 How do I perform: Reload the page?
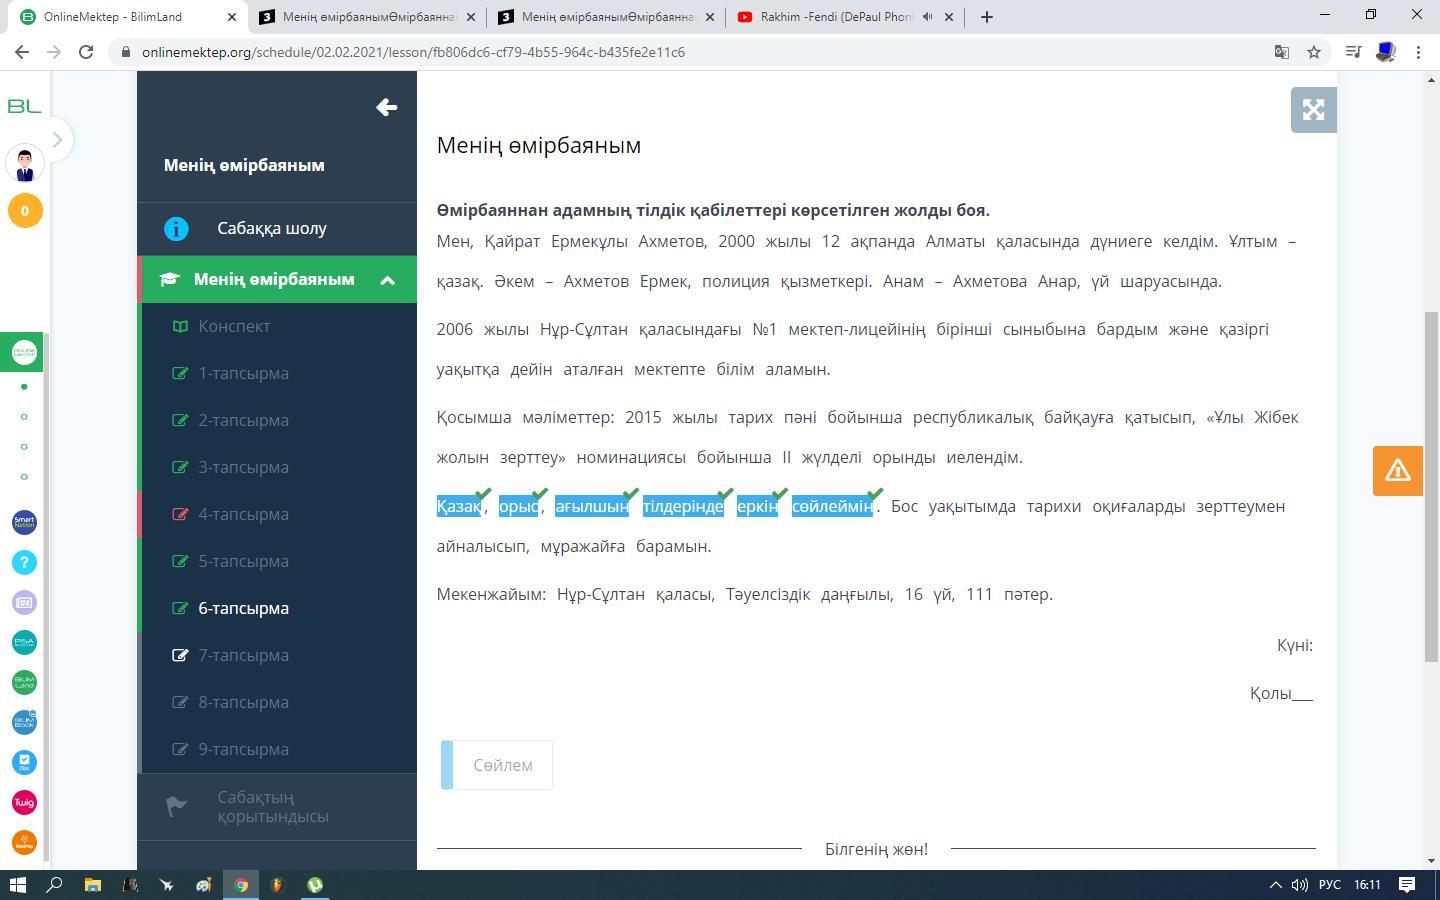click(x=86, y=52)
